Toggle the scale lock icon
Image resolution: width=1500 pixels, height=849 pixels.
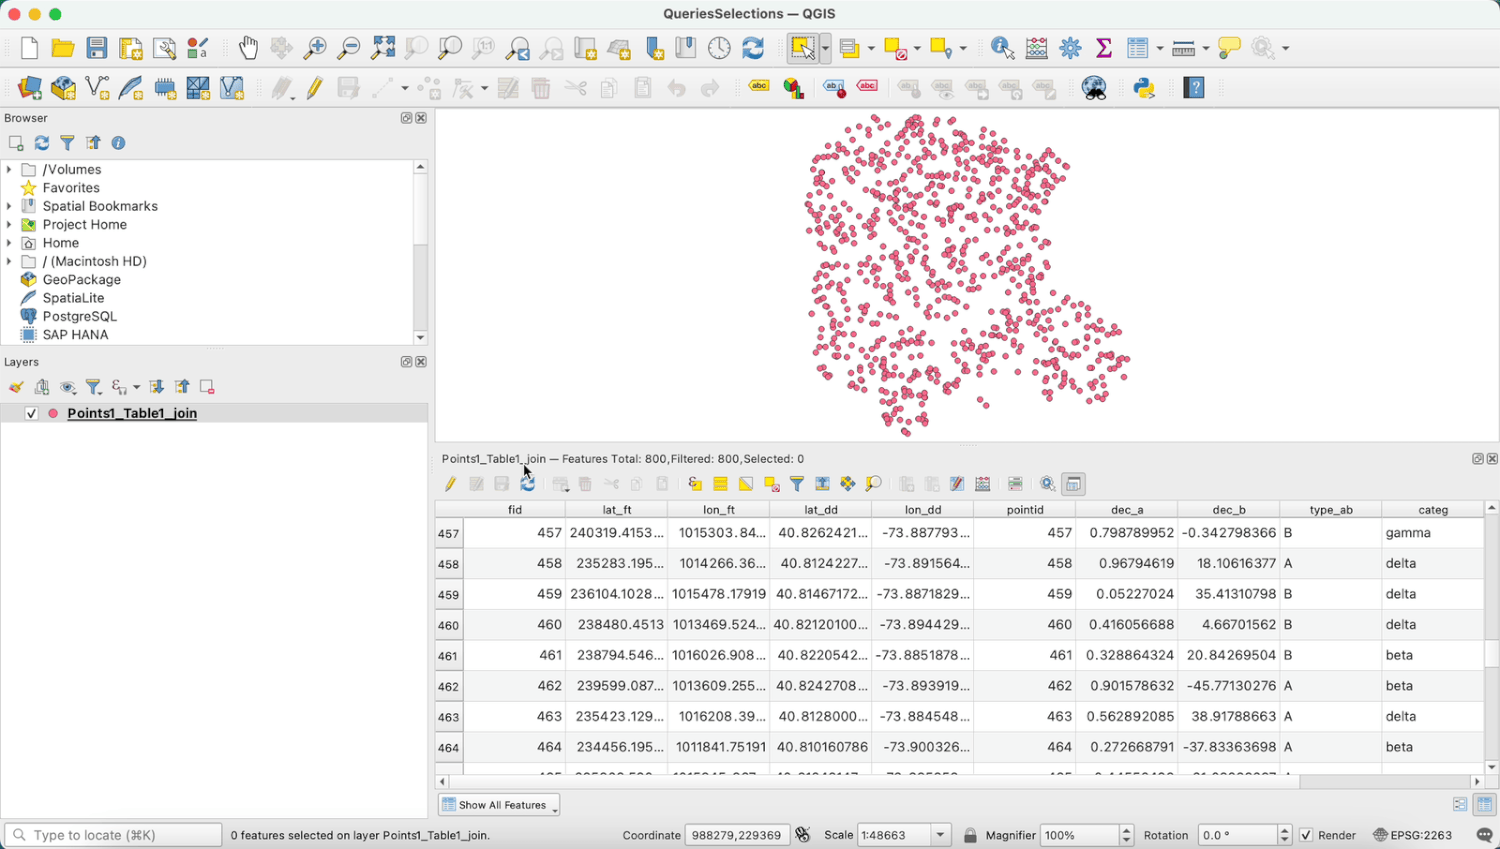tap(970, 835)
